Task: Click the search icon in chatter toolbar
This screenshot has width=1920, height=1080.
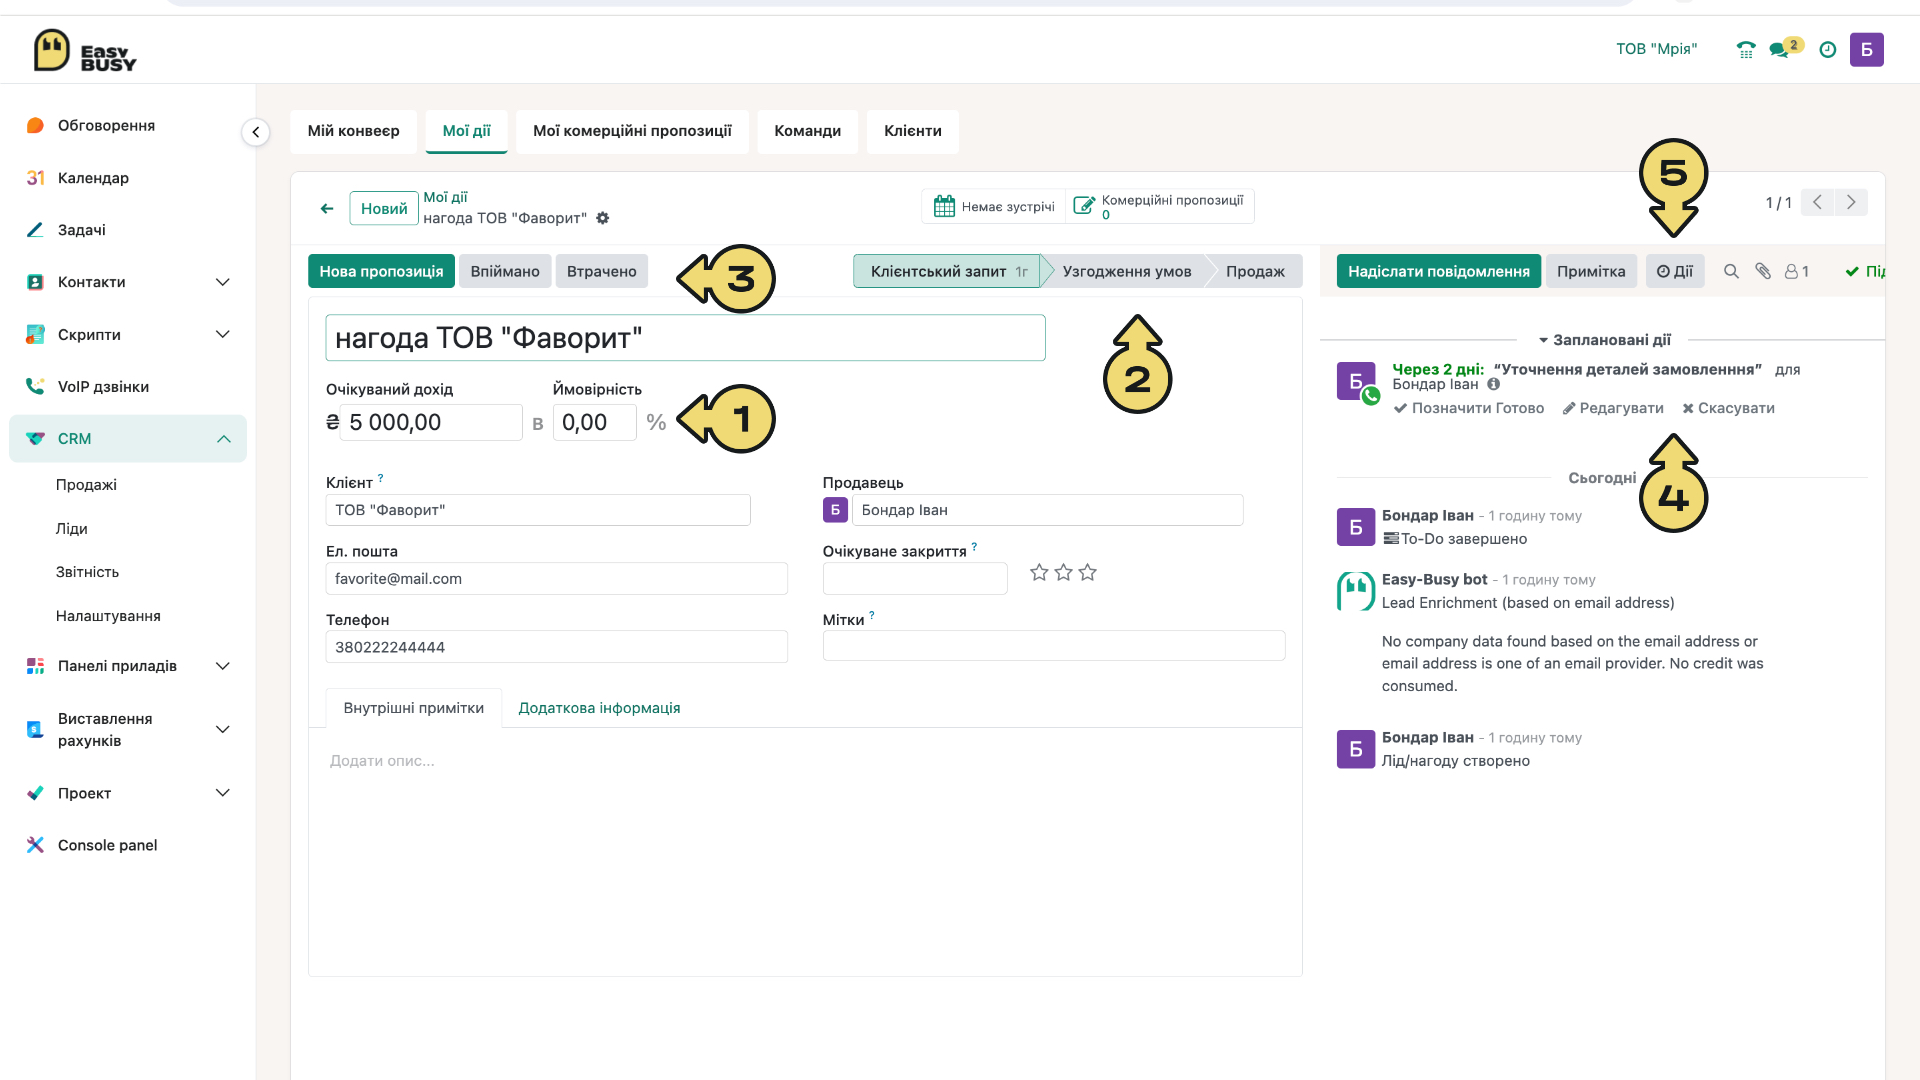Action: pos(1731,271)
